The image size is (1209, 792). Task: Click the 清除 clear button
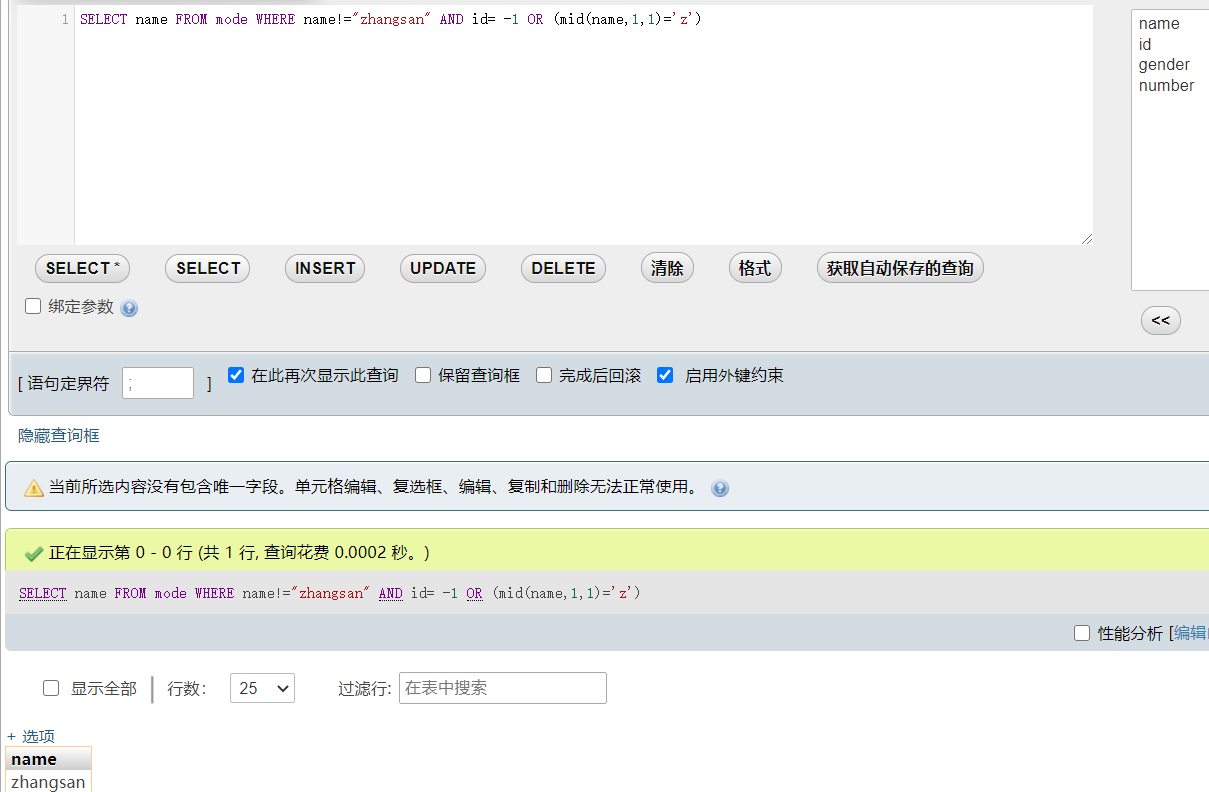pos(667,268)
